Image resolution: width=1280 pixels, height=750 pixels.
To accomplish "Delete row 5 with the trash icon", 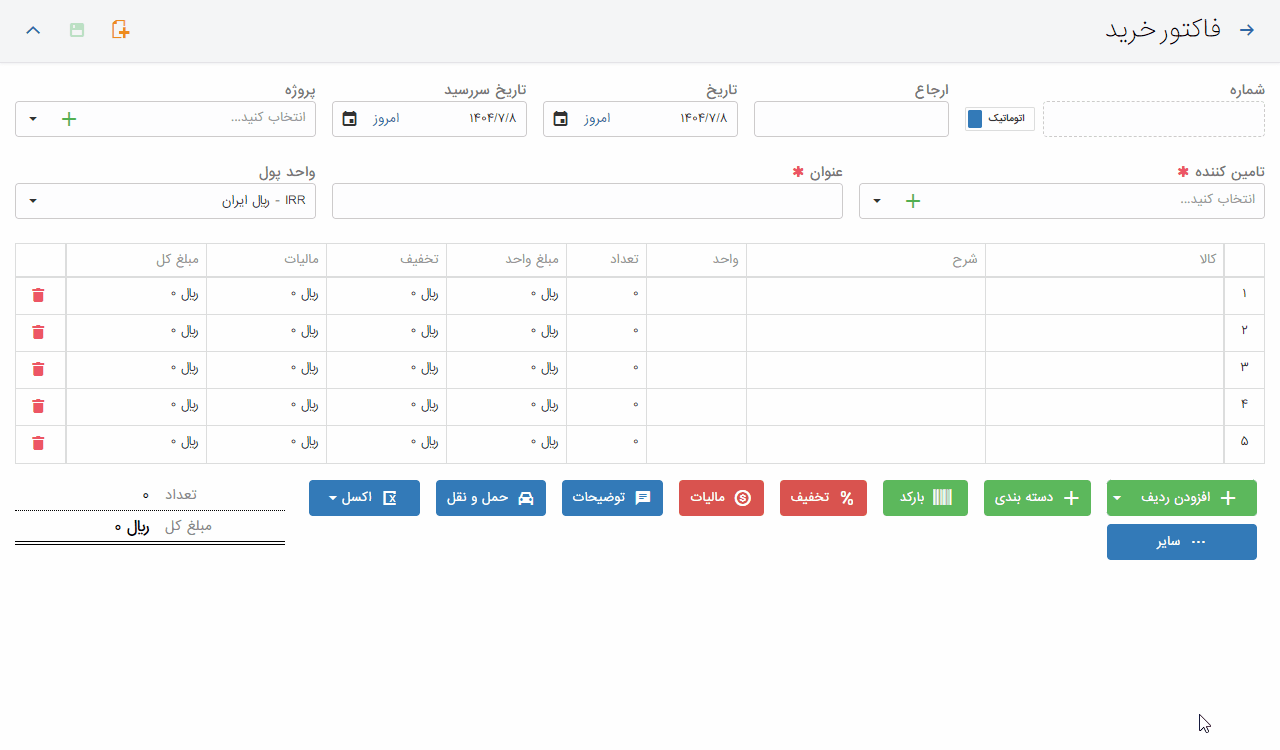I will click(x=38, y=443).
